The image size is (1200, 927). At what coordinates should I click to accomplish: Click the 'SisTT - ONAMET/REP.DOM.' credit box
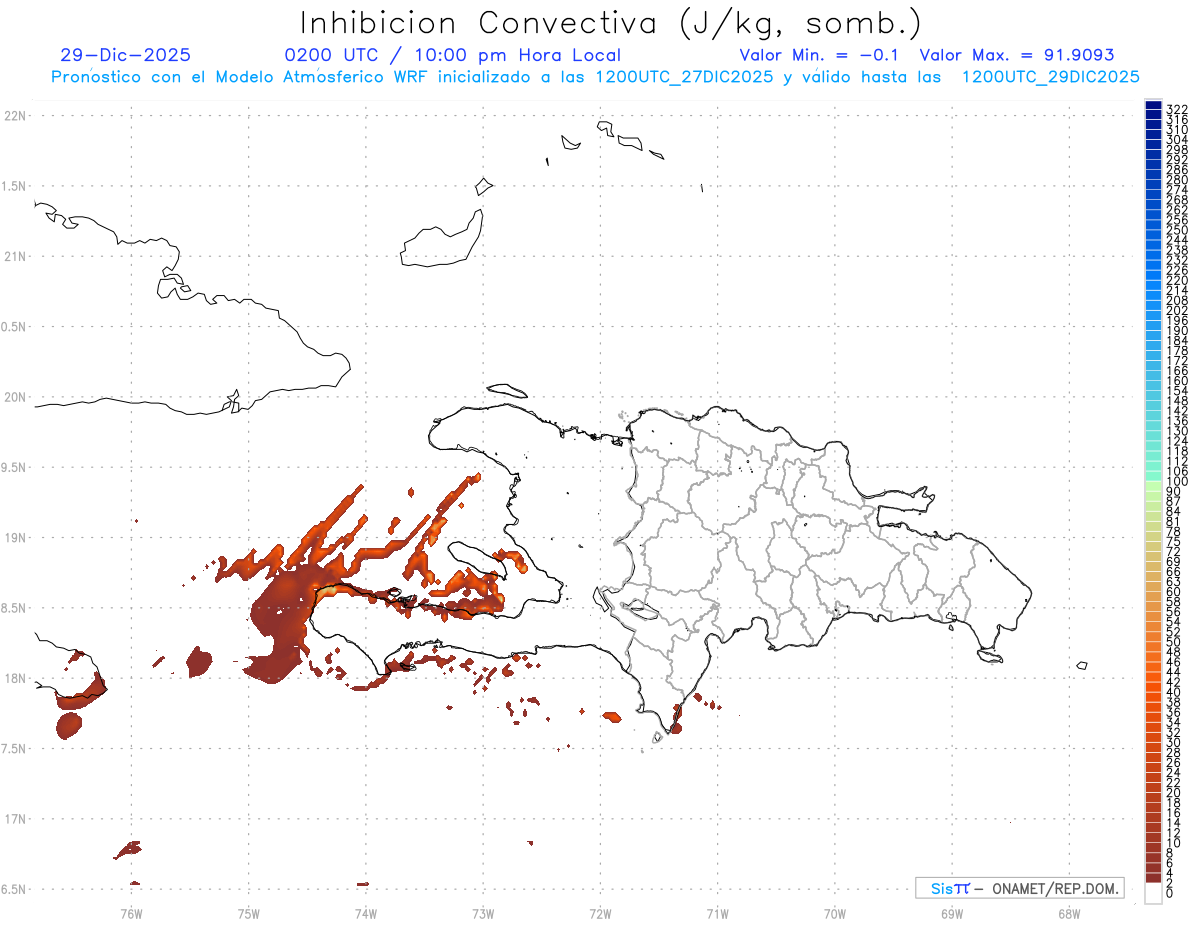tap(1019, 888)
